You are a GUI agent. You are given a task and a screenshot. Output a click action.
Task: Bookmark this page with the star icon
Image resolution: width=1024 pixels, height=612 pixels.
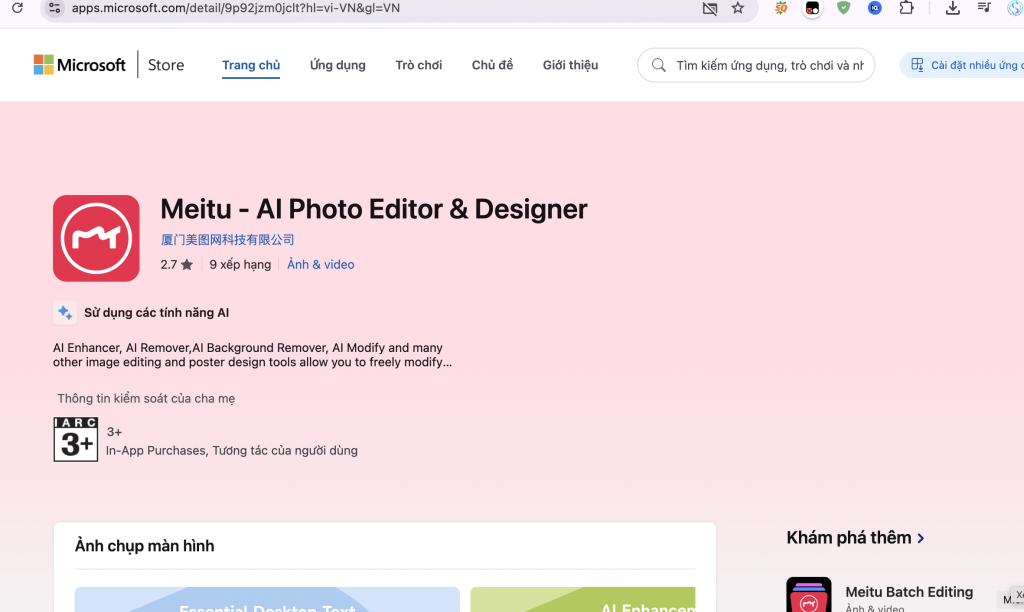click(738, 8)
